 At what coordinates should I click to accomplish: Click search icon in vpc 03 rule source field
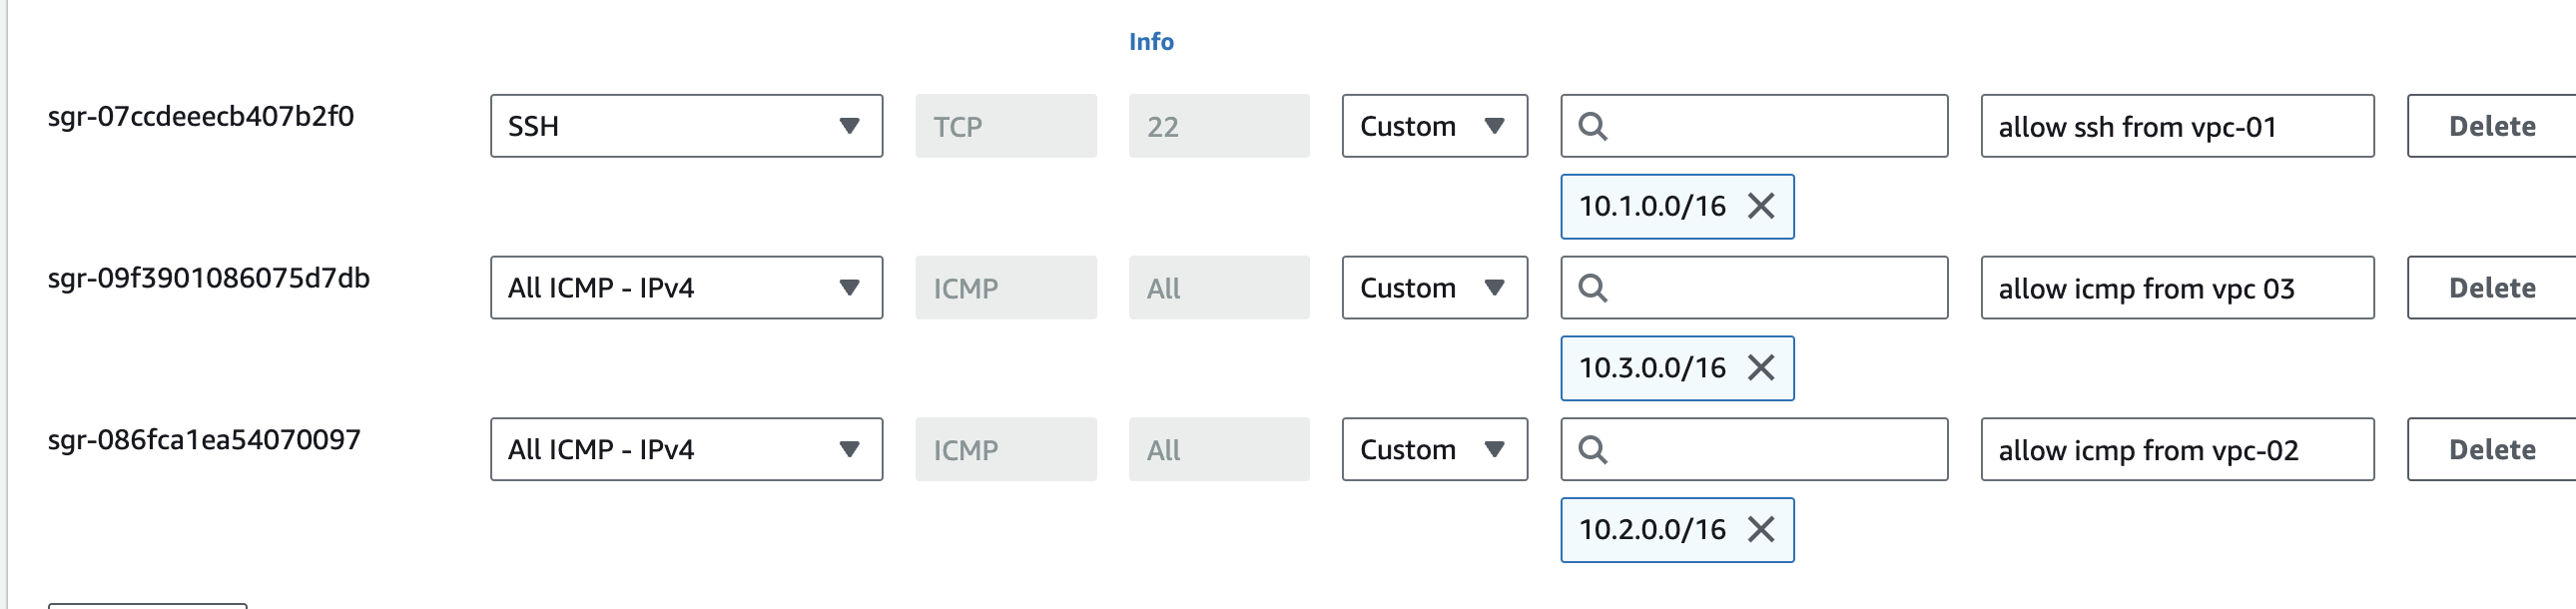(x=1593, y=288)
